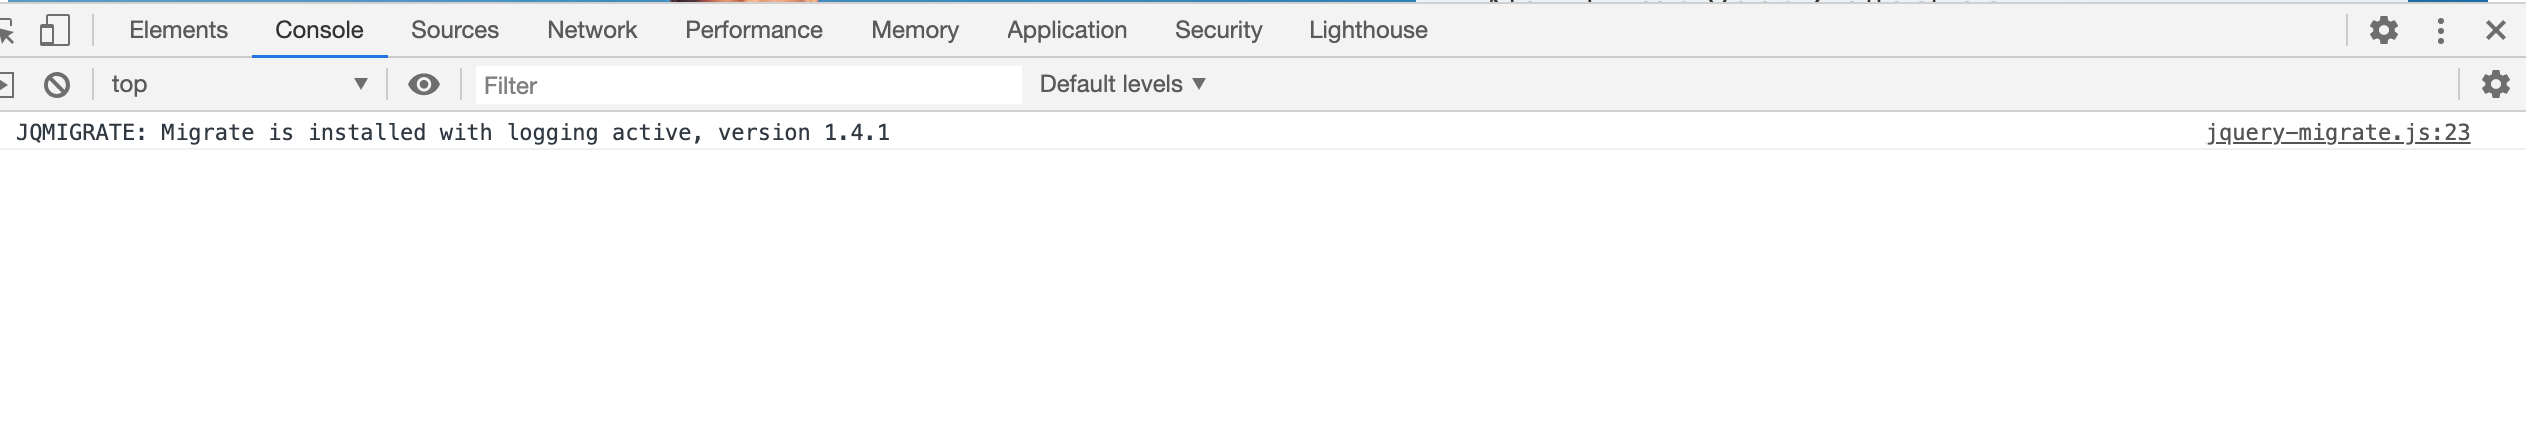Select the Lighthouse tab
Image resolution: width=2526 pixels, height=430 pixels.
[1368, 31]
